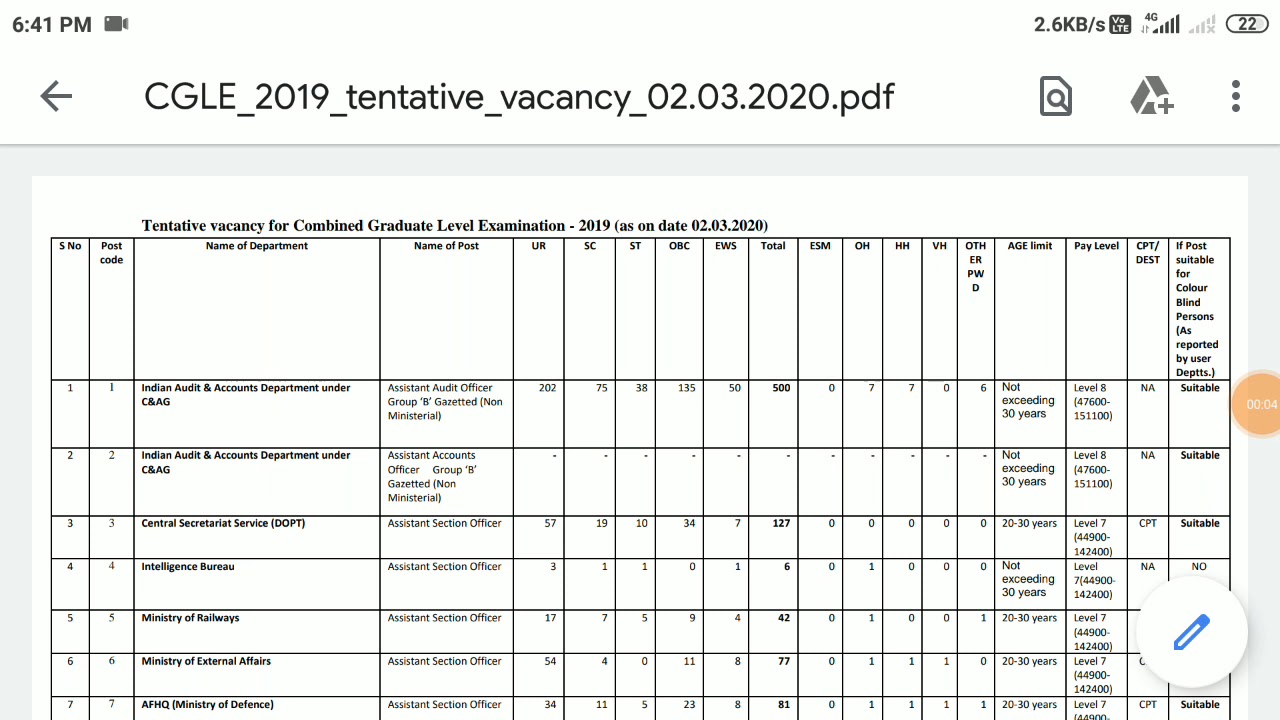Tap 'Level 8 (47600-151100)' in row 1
Image resolution: width=1280 pixels, height=720 pixels.
[1093, 401]
